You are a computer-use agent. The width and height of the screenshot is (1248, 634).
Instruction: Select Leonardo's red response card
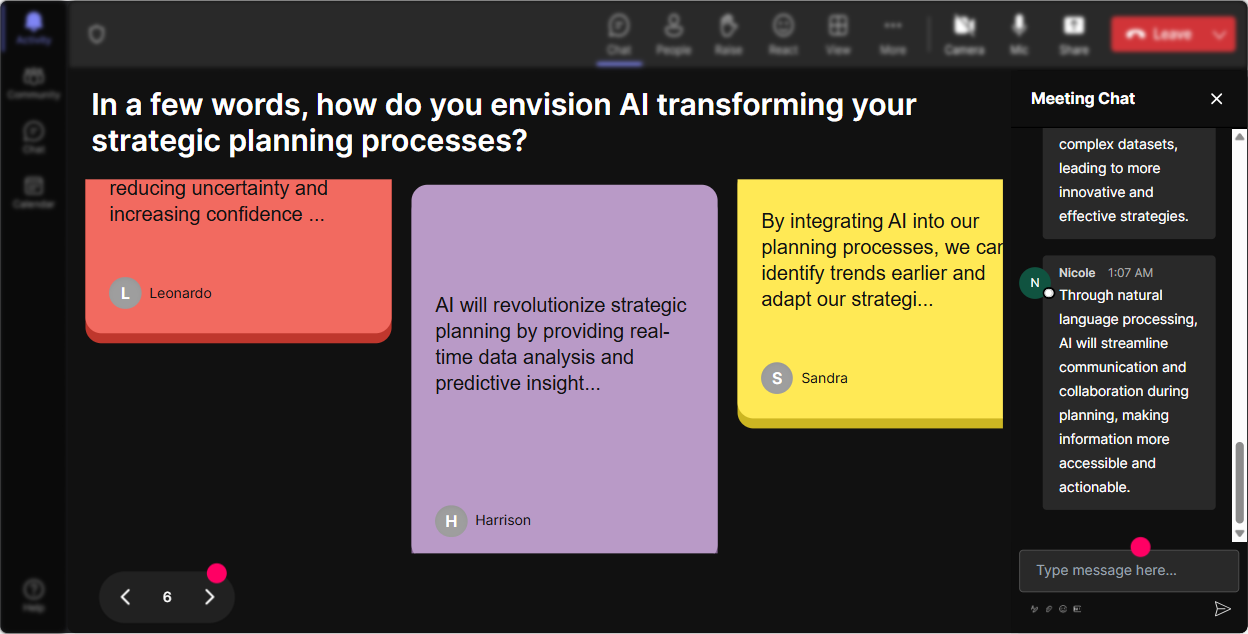pos(238,260)
